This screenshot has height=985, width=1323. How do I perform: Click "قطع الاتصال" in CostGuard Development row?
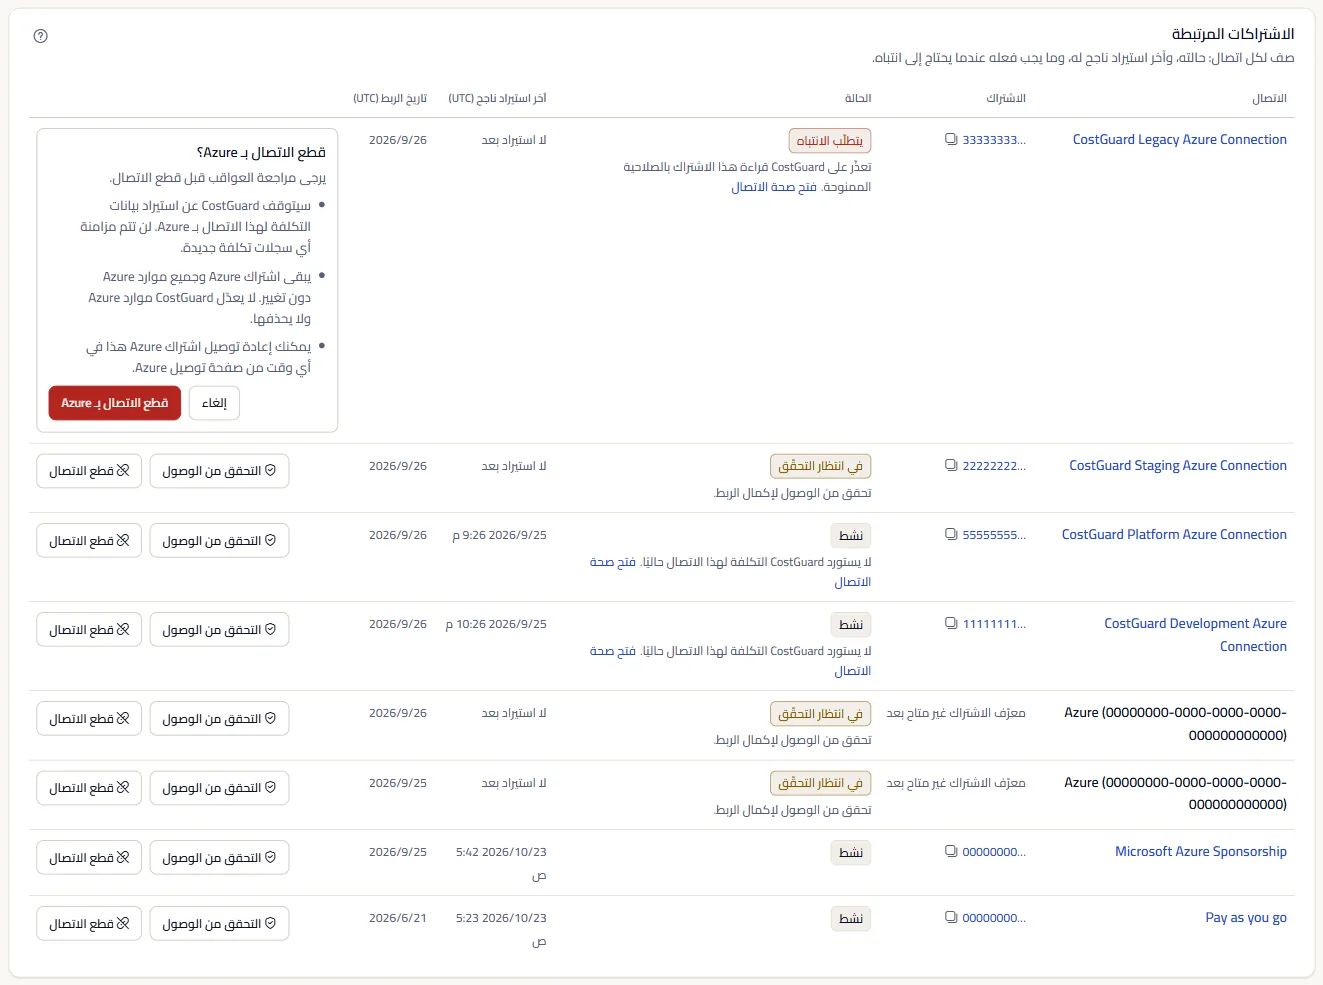point(89,630)
